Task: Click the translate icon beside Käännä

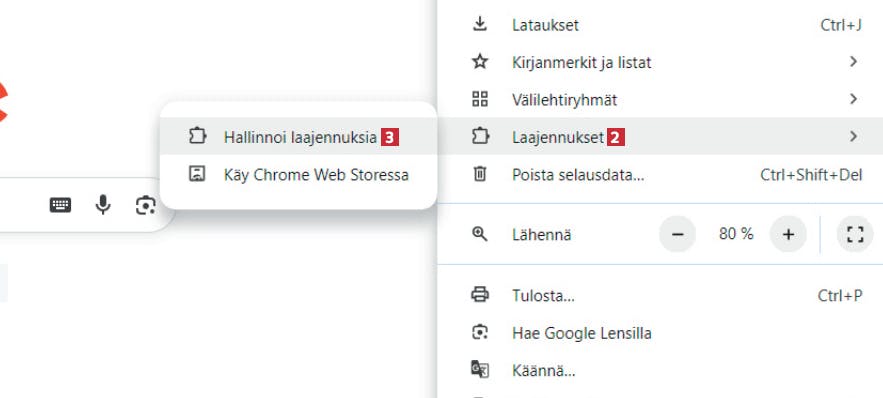Action: pos(480,370)
